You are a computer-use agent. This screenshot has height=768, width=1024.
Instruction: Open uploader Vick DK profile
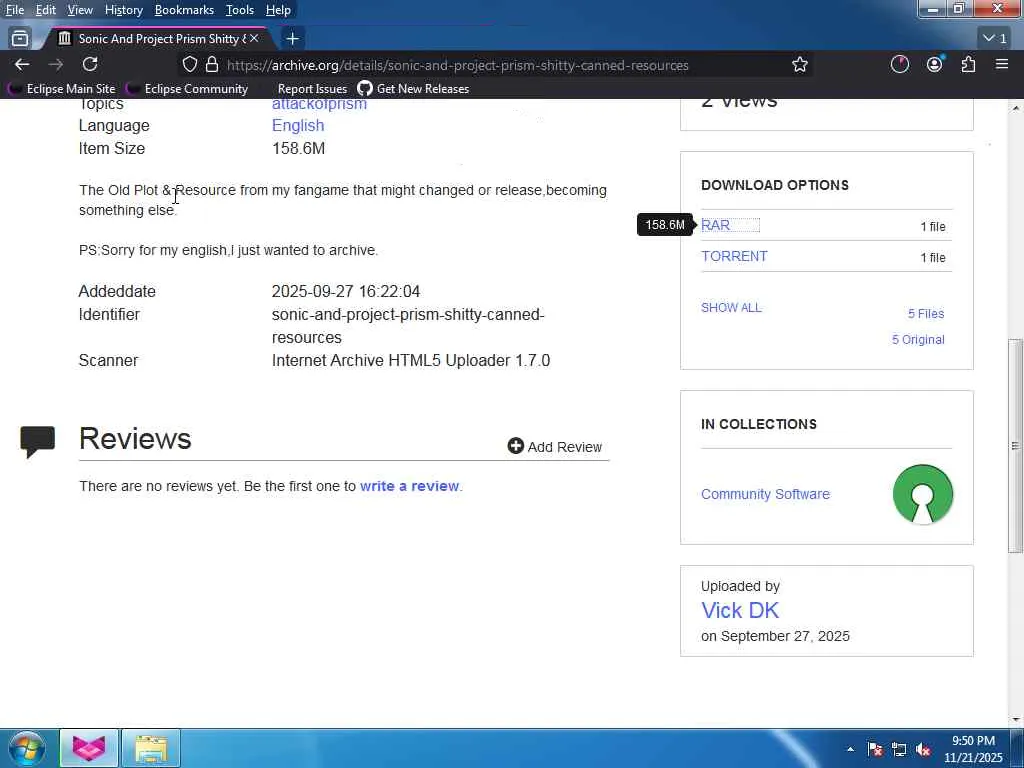740,611
